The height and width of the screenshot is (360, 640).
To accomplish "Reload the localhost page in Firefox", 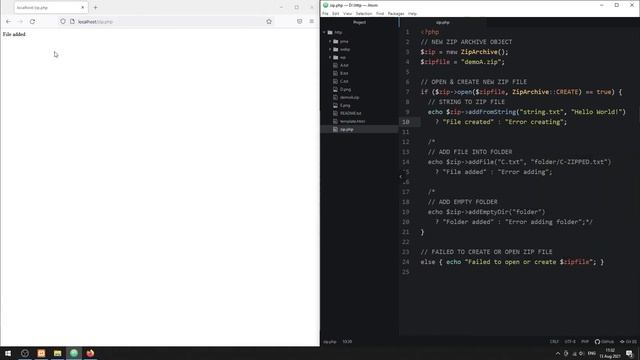I will pyautogui.click(x=32, y=22).
